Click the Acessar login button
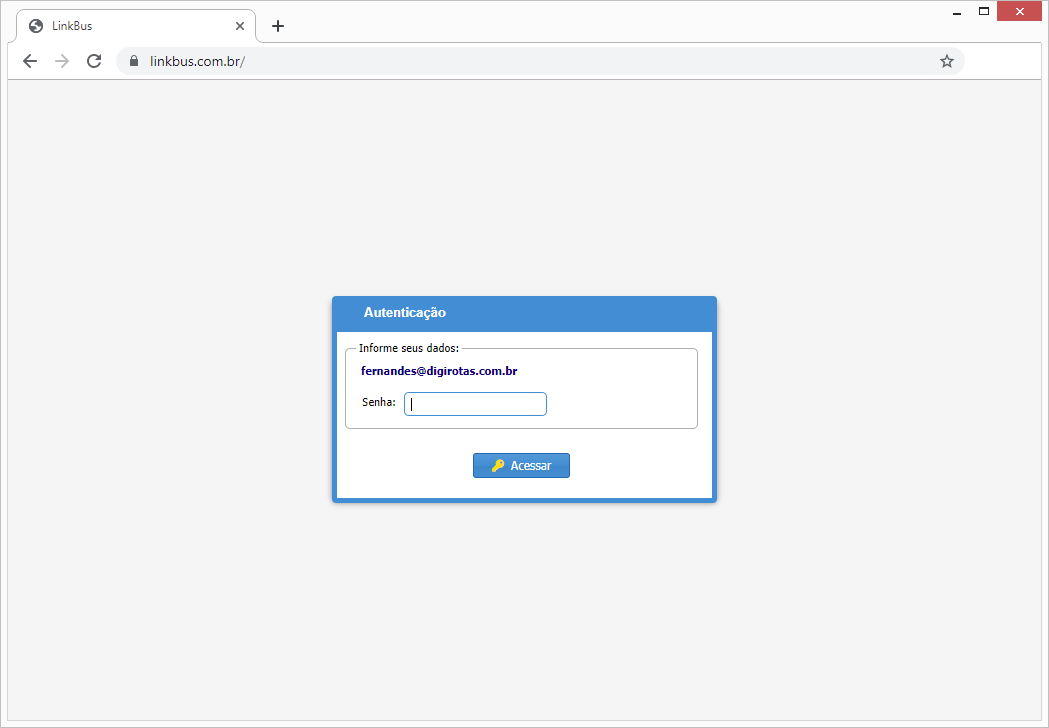This screenshot has height=728, width=1049. [x=521, y=465]
